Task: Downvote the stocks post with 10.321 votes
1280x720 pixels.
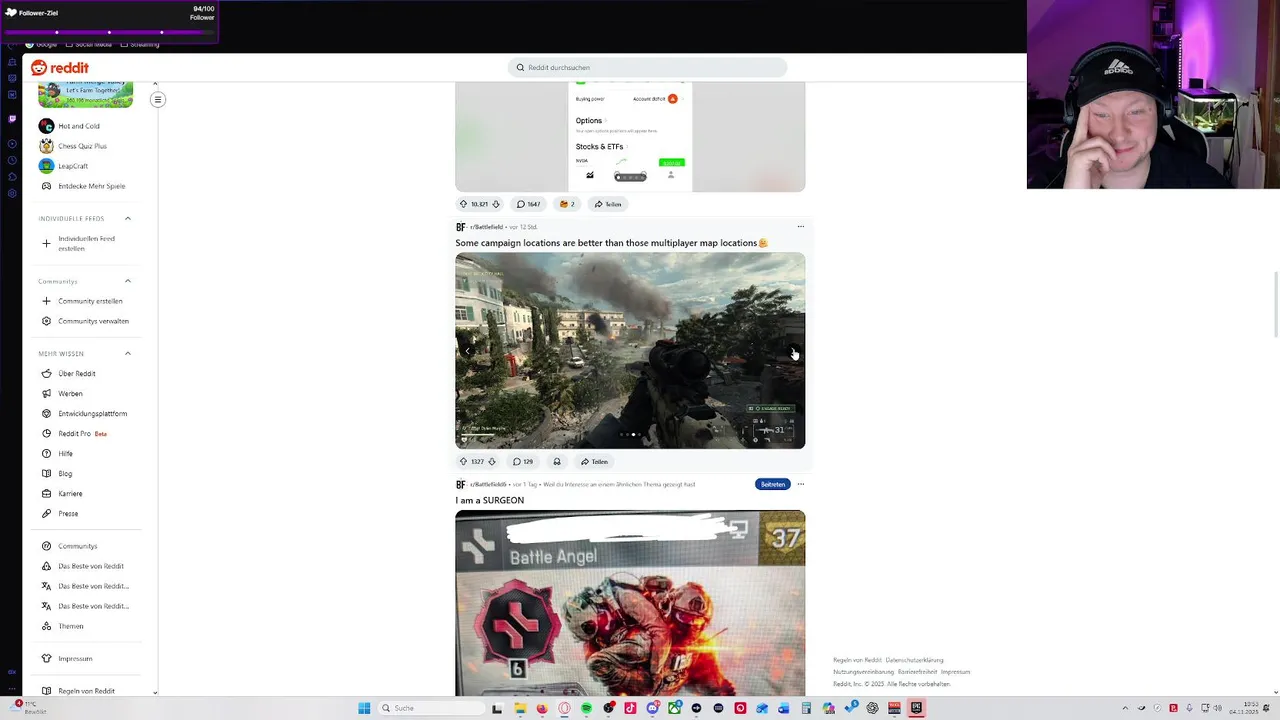Action: pyautogui.click(x=495, y=204)
